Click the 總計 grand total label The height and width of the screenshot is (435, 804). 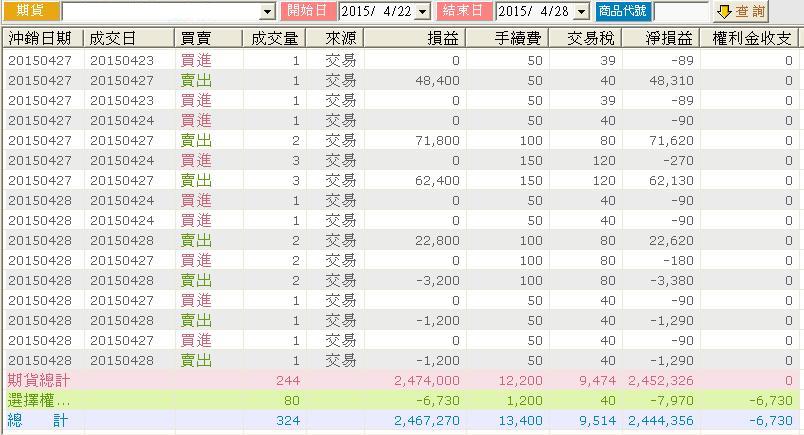(37, 421)
